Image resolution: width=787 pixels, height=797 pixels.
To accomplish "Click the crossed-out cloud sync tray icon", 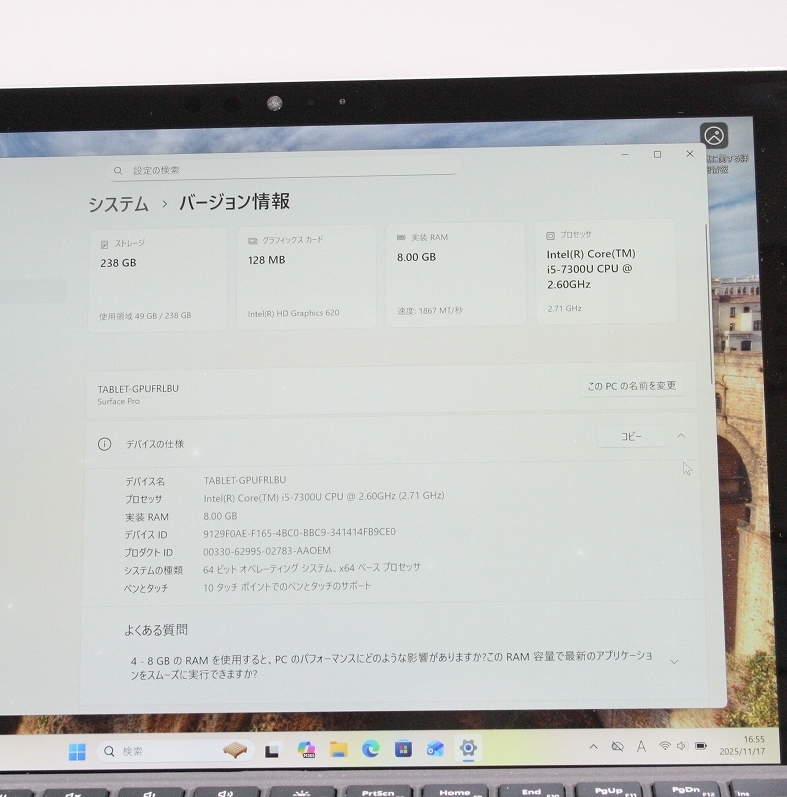I will point(617,747).
